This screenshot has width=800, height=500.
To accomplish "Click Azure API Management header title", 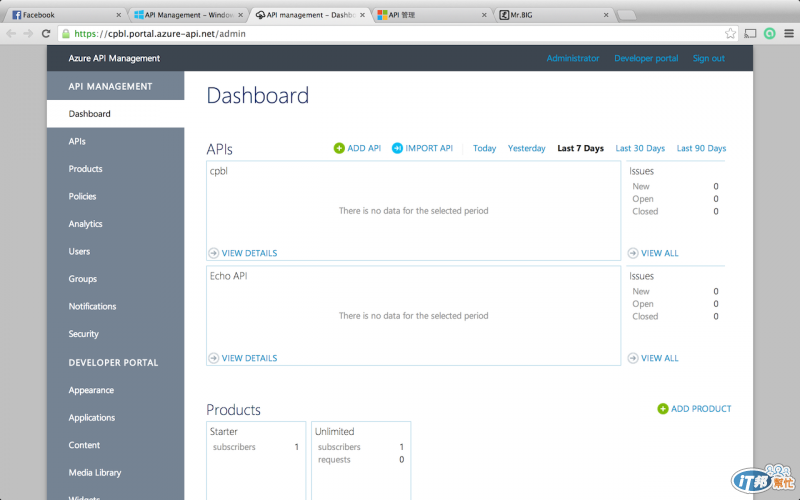I will (114, 58).
